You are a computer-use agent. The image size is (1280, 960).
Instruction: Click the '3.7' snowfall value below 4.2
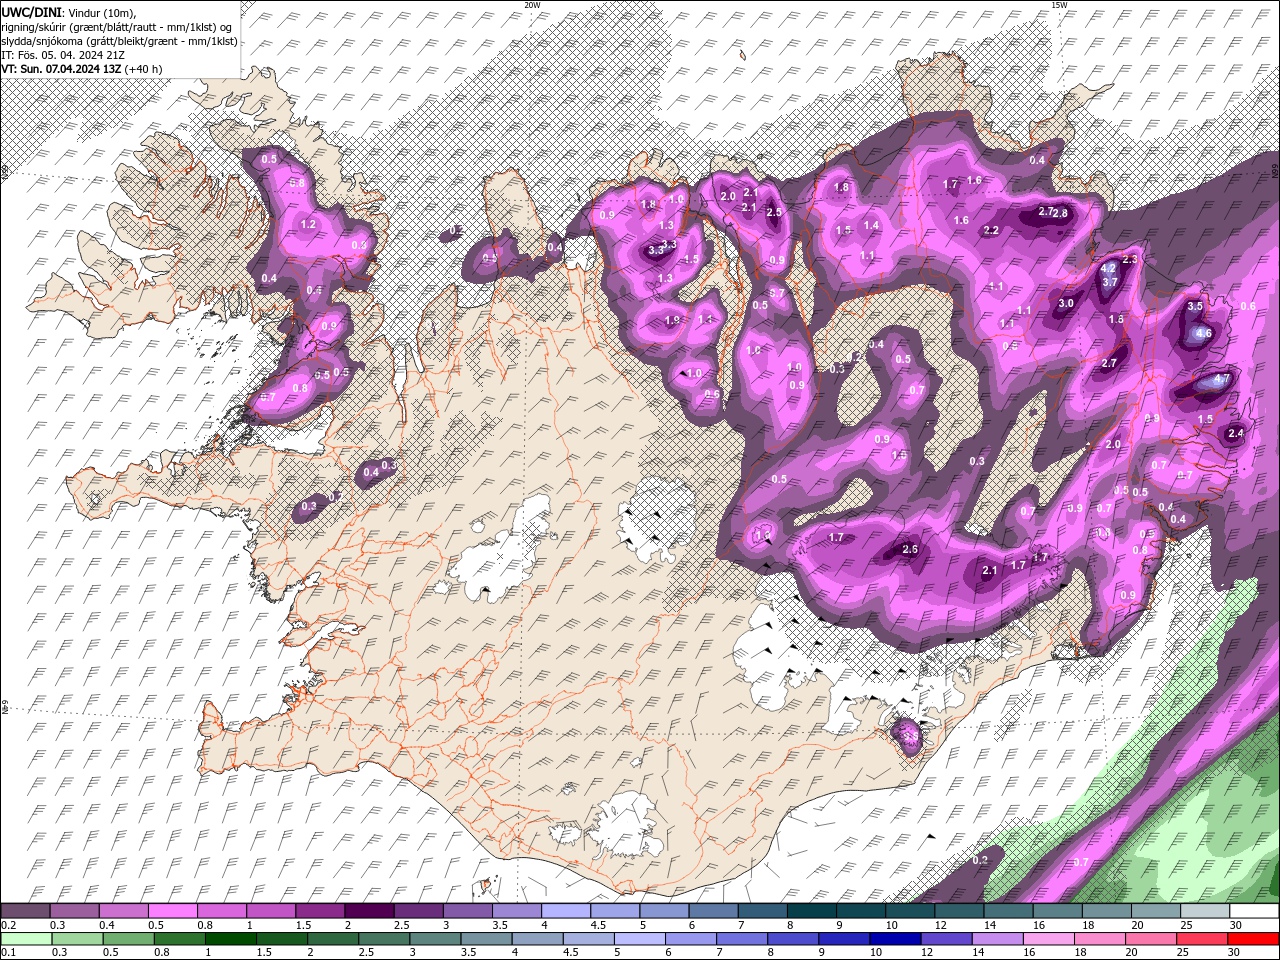pyautogui.click(x=1109, y=283)
